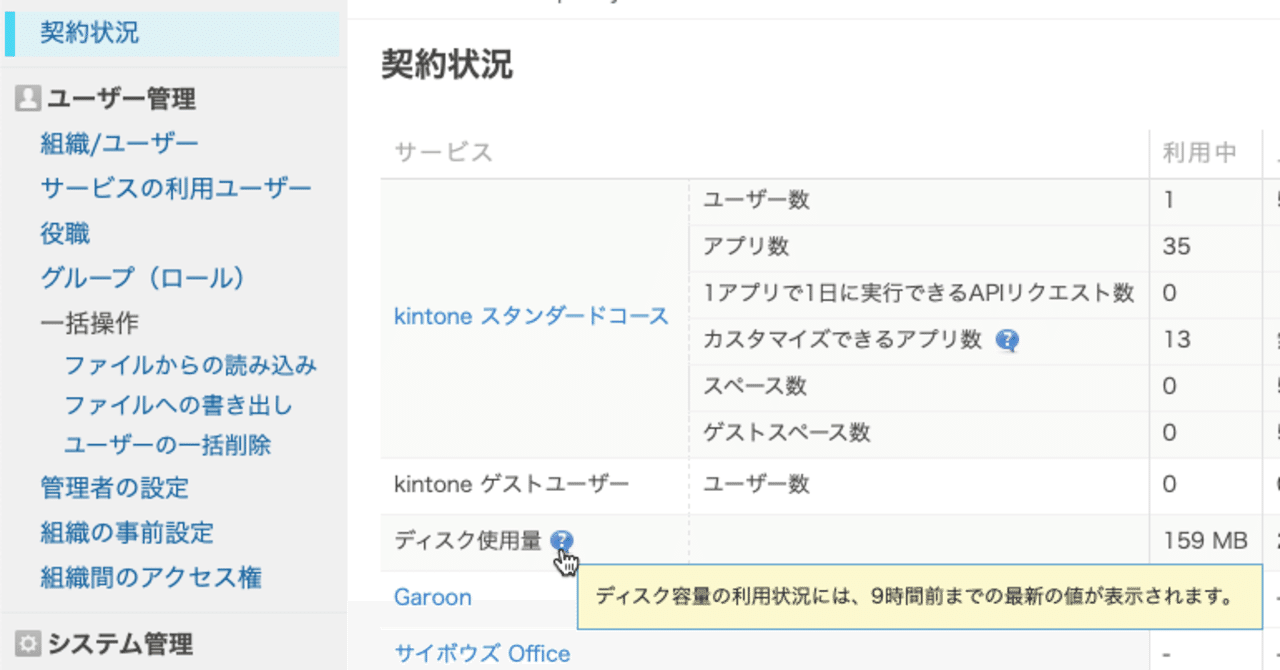Open the サイボウズ Office service link
This screenshot has width=1280, height=670.
point(485,653)
